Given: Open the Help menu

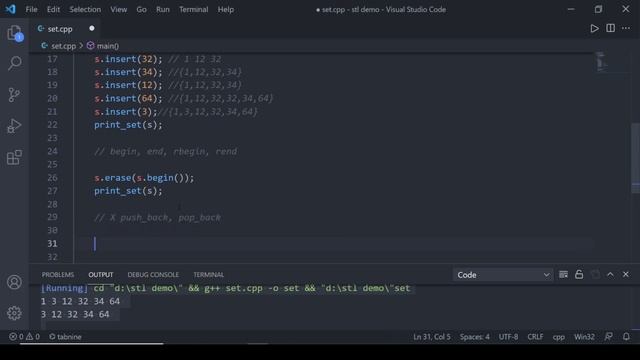Looking at the screenshot, I should pyautogui.click(x=225, y=9).
